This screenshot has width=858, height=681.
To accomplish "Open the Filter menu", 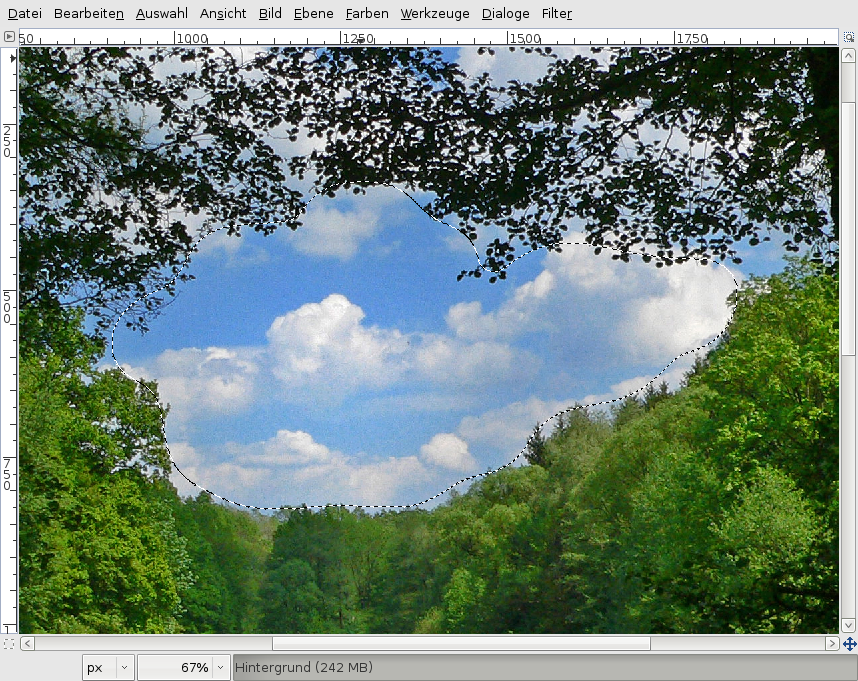I will (556, 13).
